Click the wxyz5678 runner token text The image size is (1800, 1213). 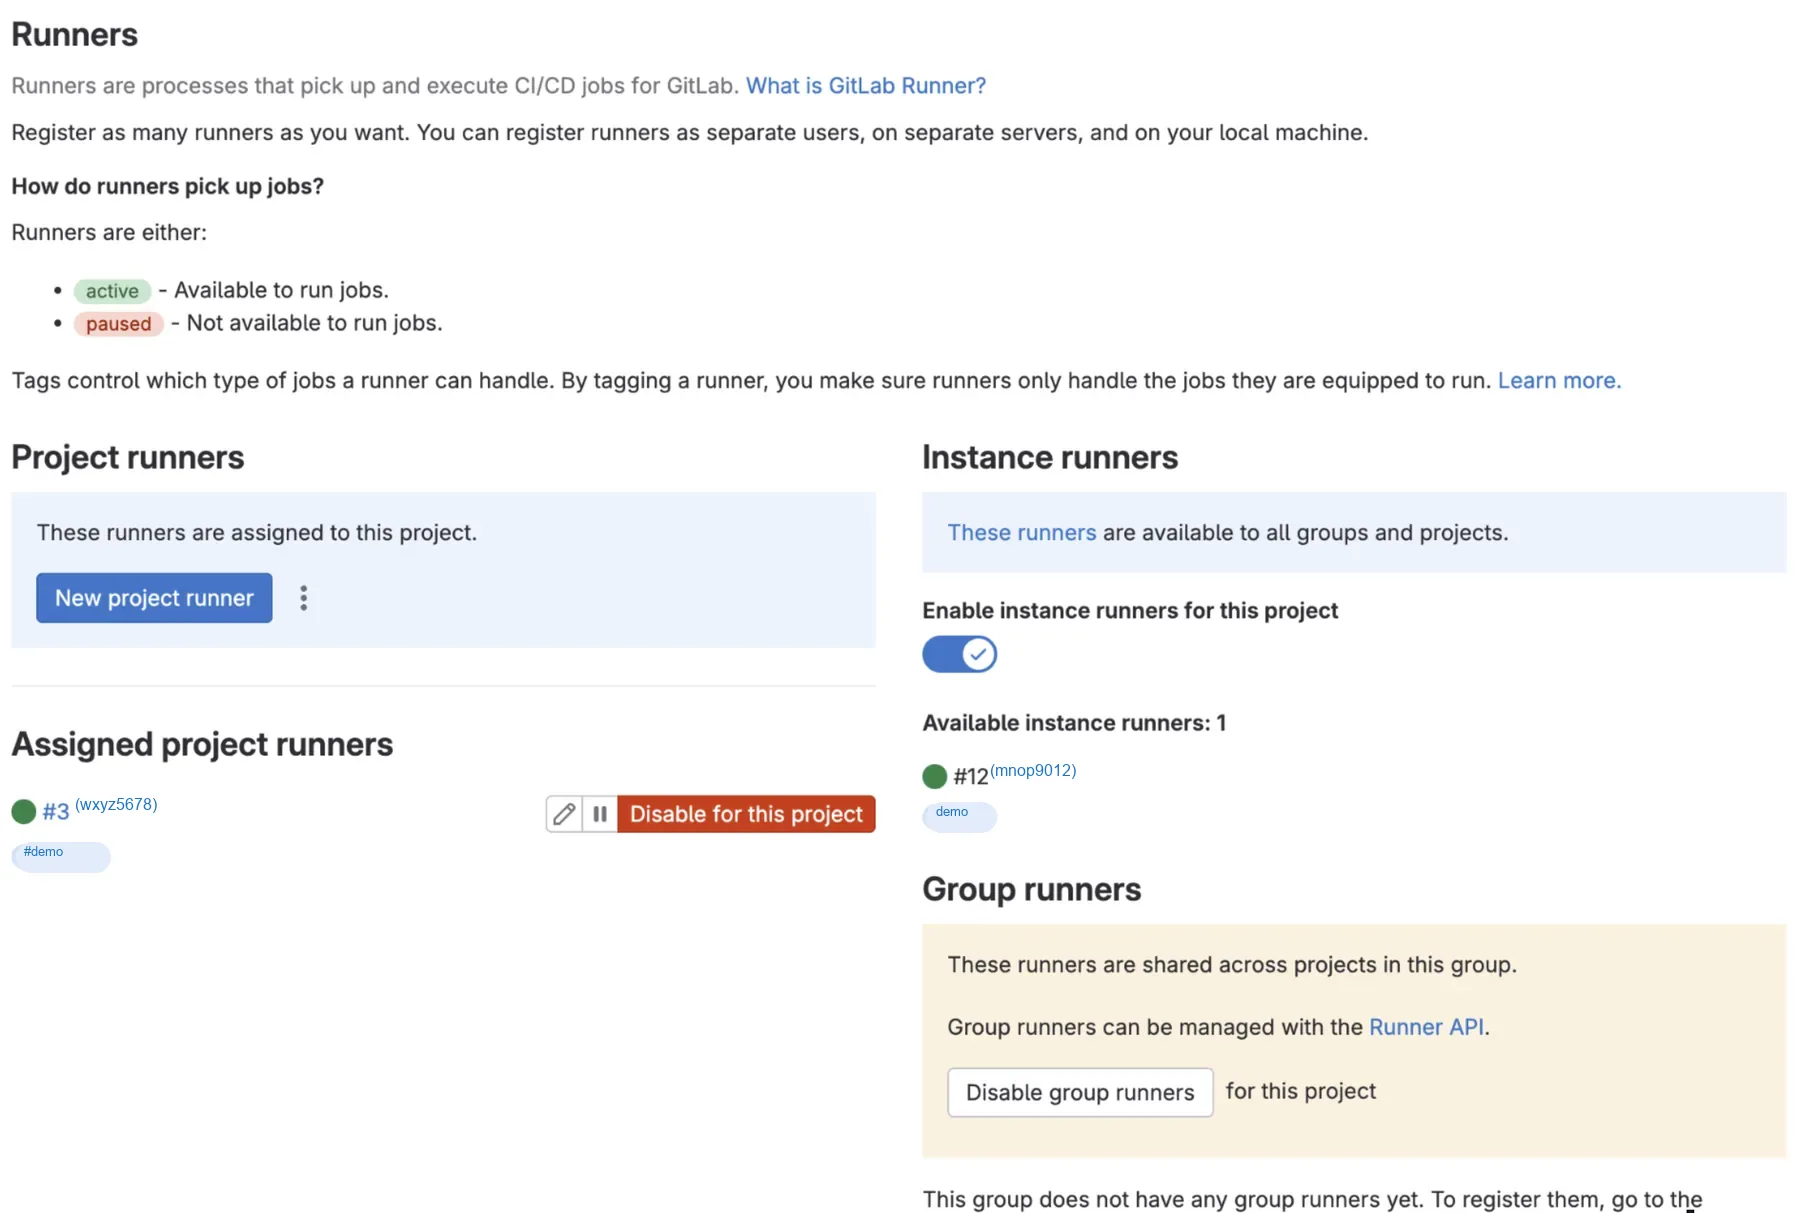[x=116, y=804]
